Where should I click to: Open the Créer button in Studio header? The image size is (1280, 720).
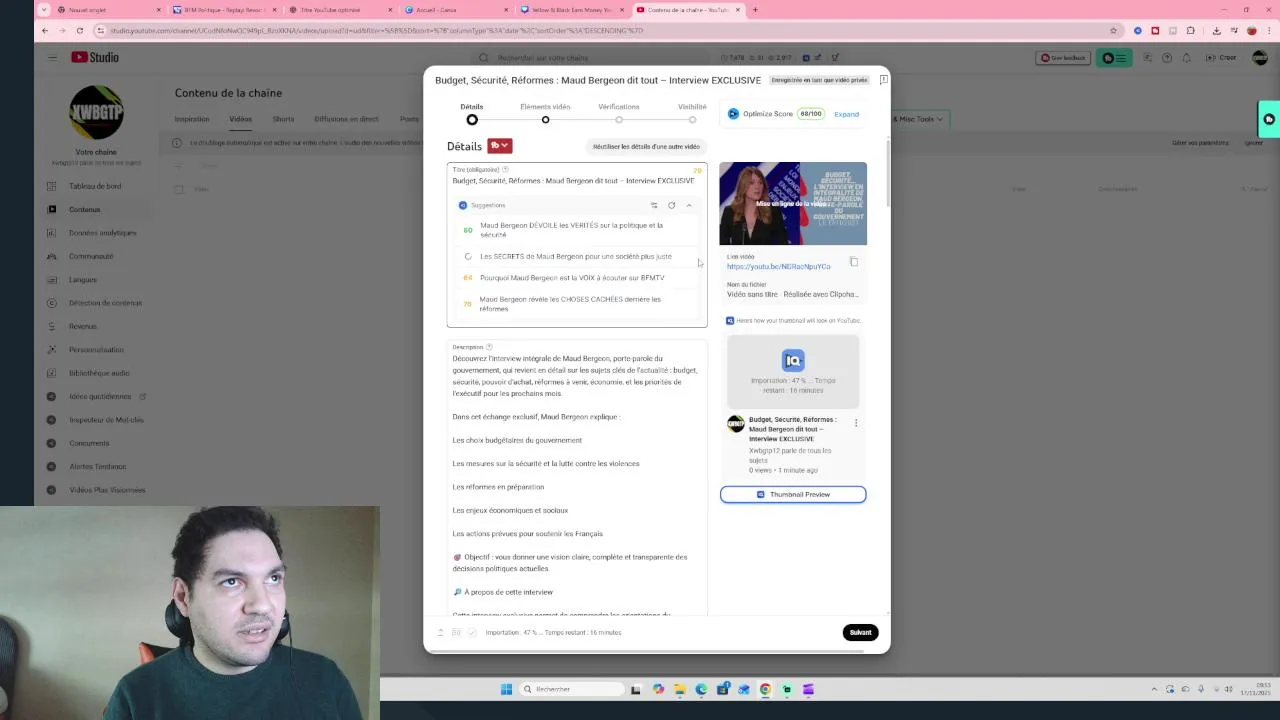(x=1222, y=58)
